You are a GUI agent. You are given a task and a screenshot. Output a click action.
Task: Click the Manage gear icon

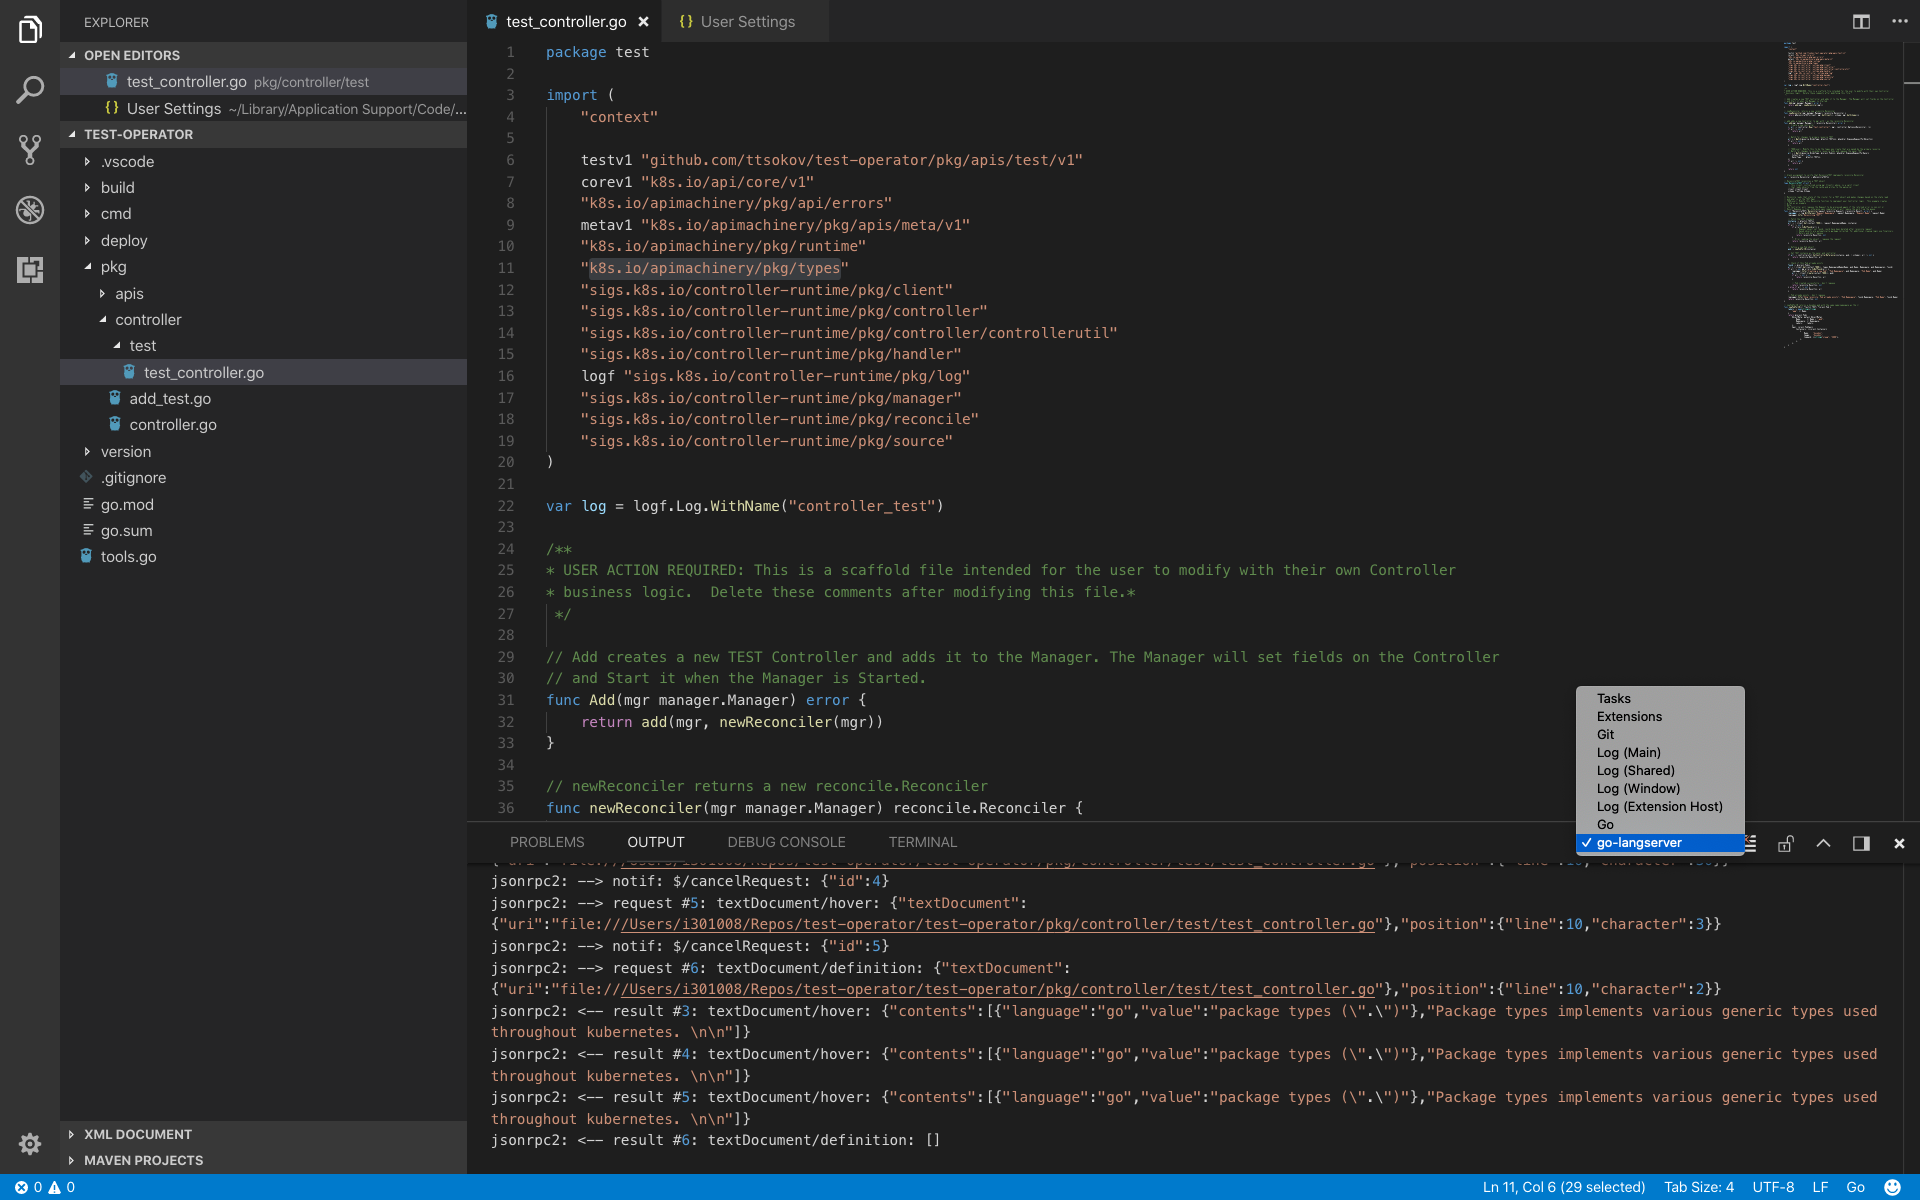[30, 1143]
